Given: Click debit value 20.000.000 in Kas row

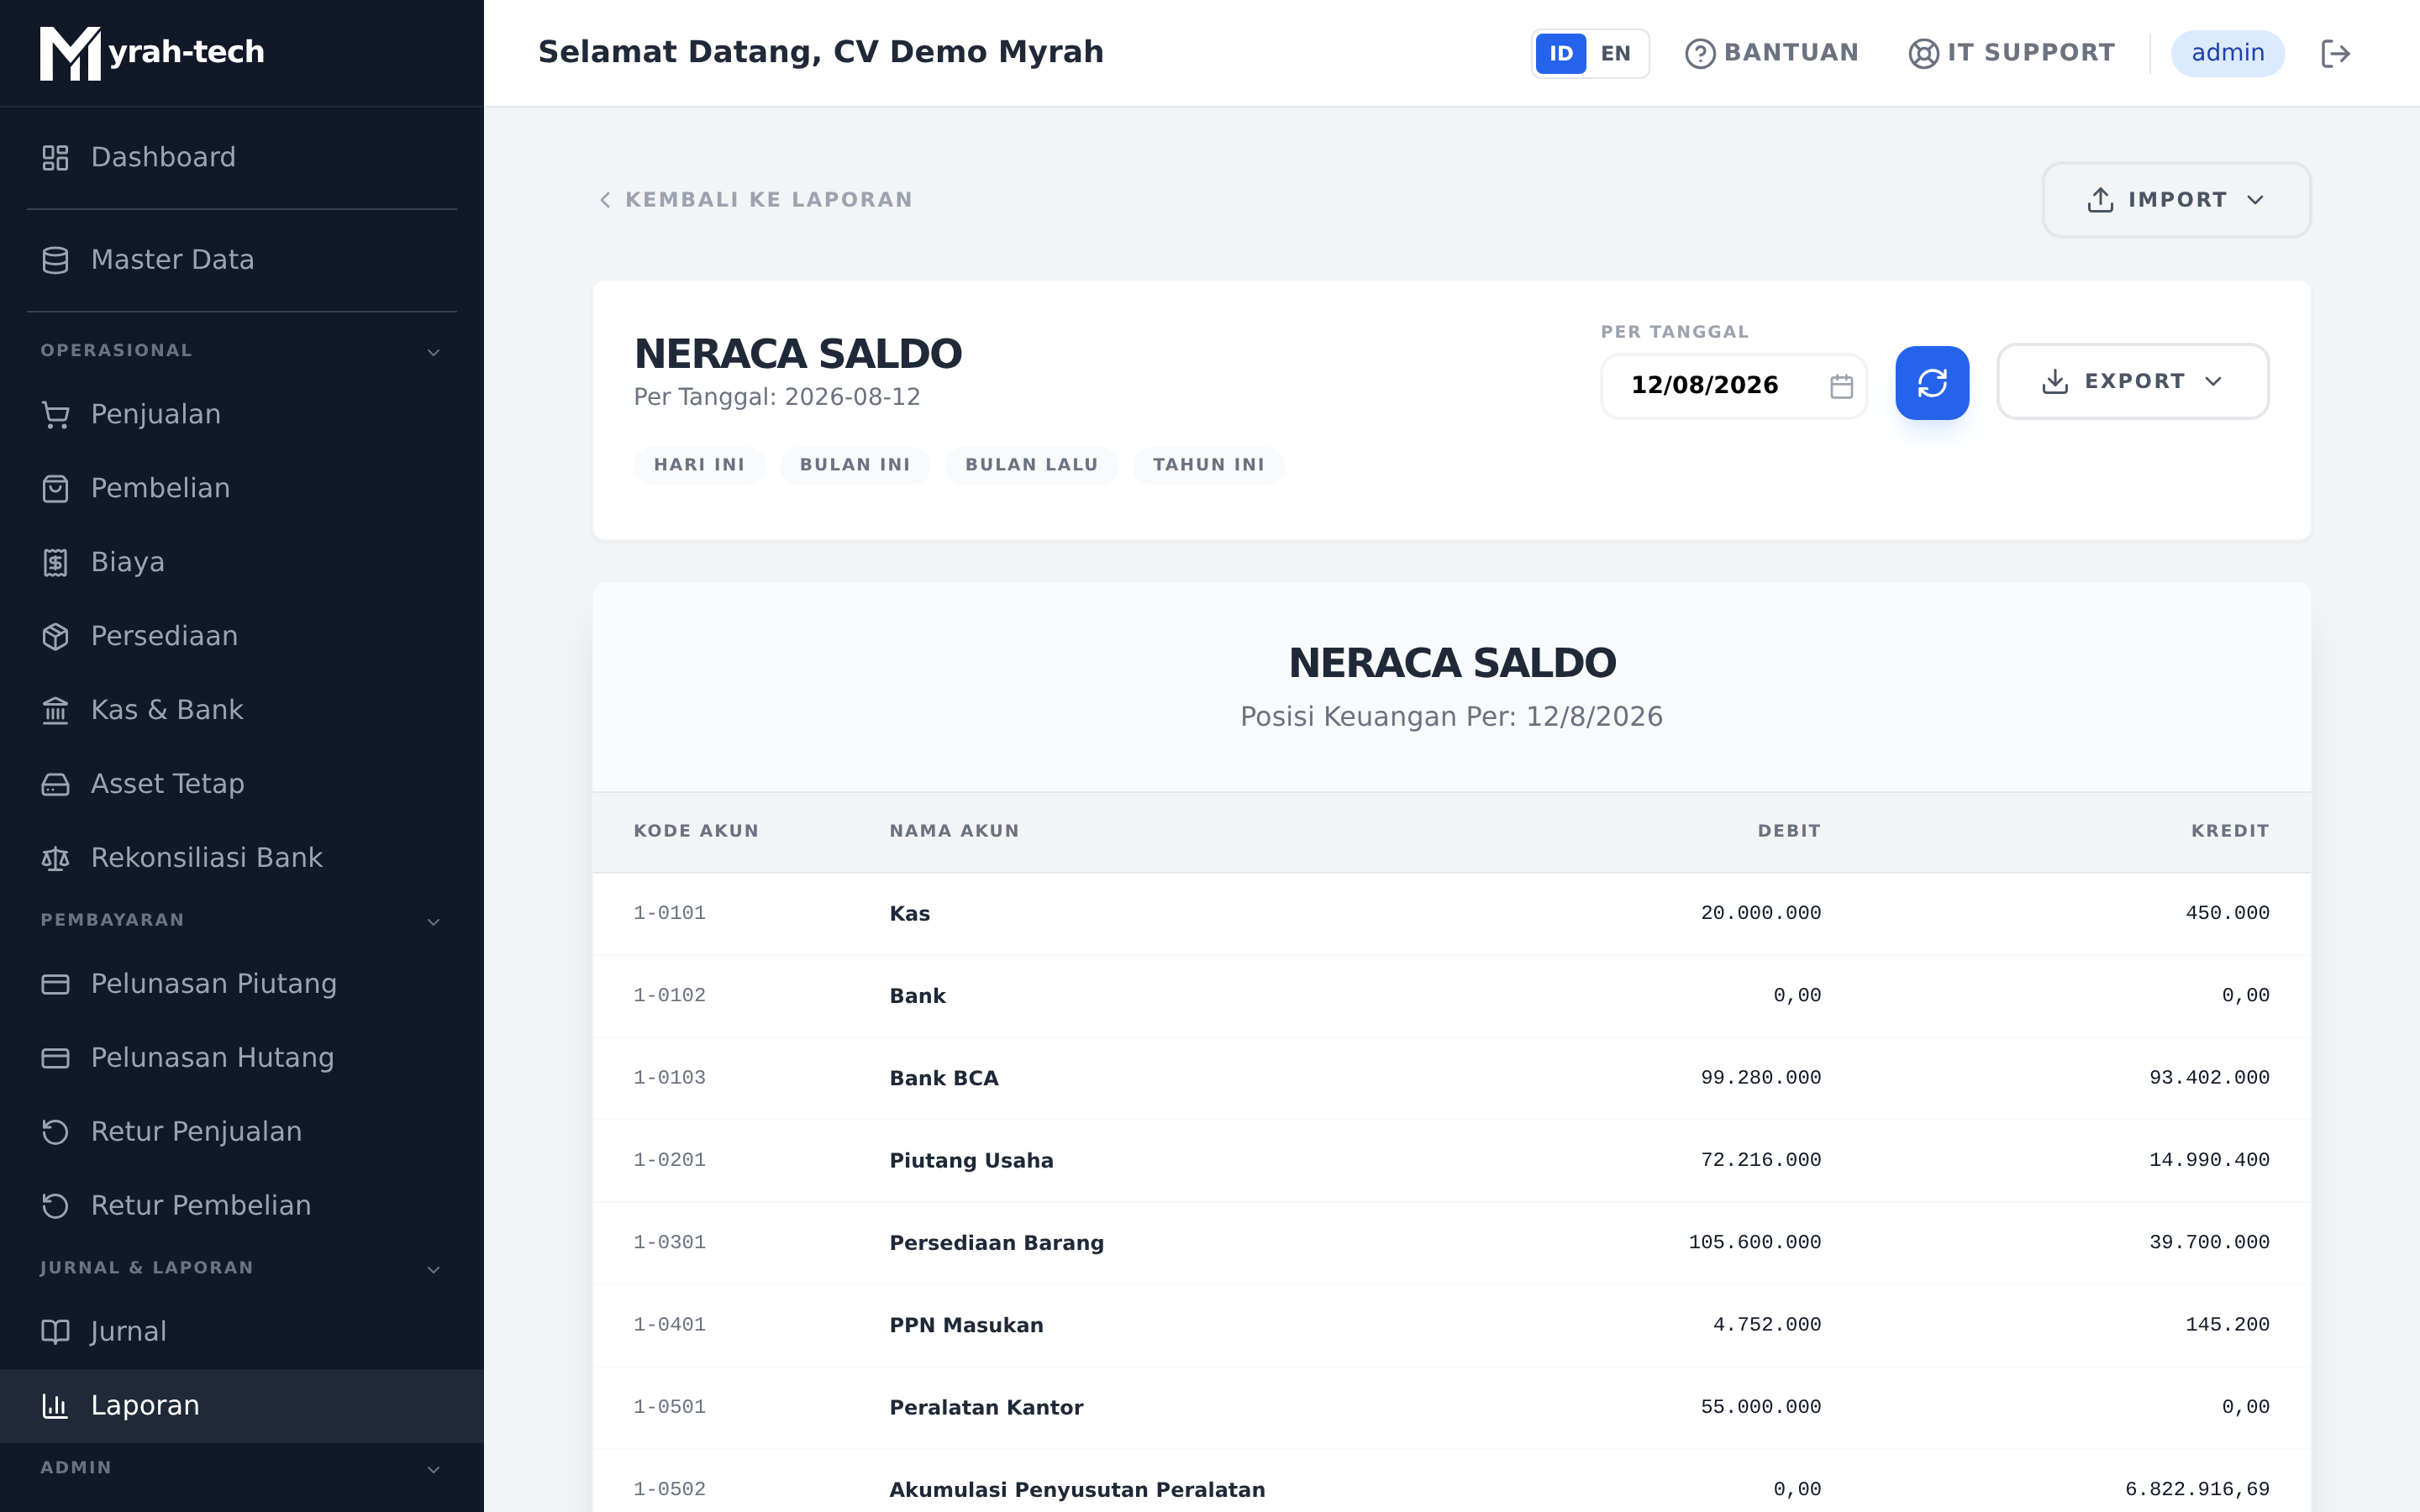Looking at the screenshot, I should pos(1761,914).
